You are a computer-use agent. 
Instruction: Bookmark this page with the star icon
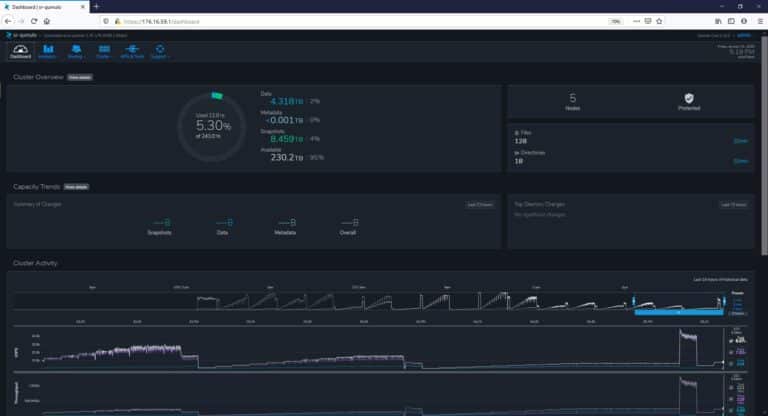pyautogui.click(x=659, y=21)
